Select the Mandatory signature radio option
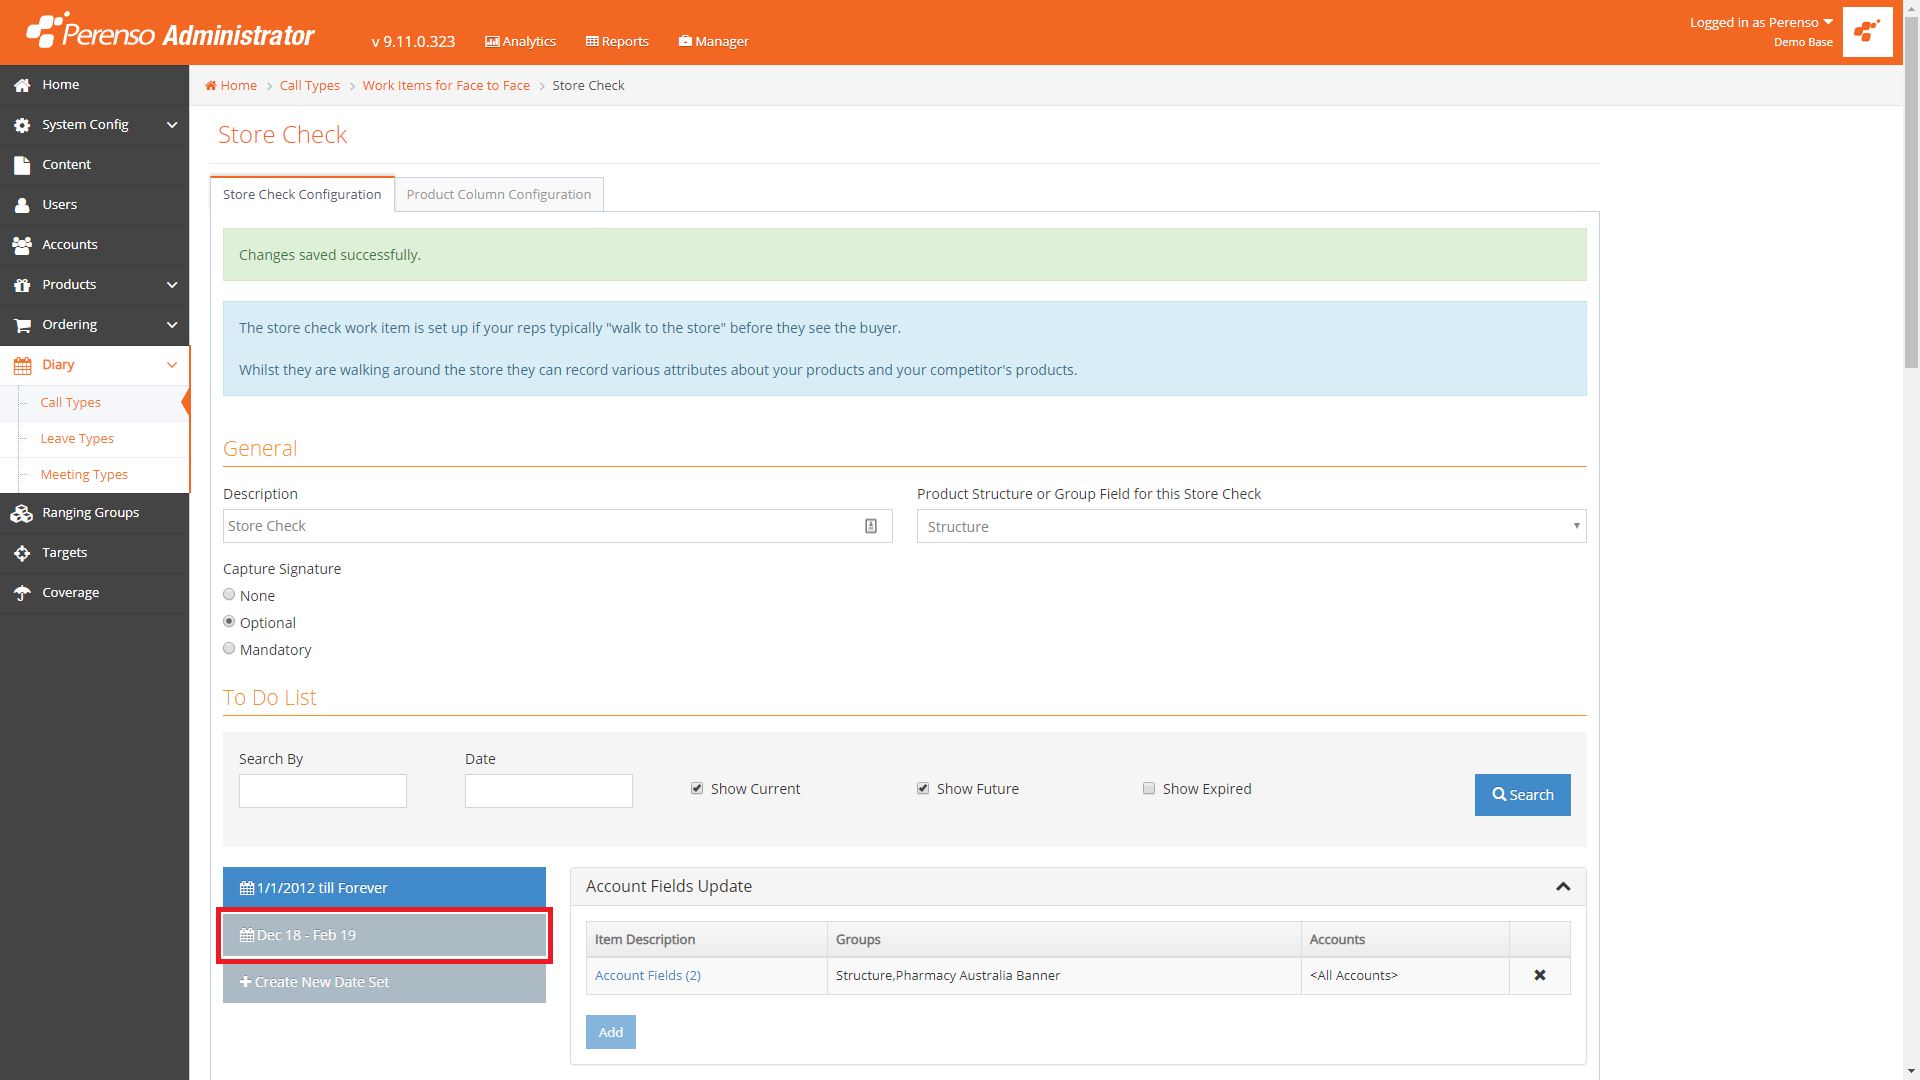Image resolution: width=1920 pixels, height=1080 pixels. pyautogui.click(x=229, y=649)
